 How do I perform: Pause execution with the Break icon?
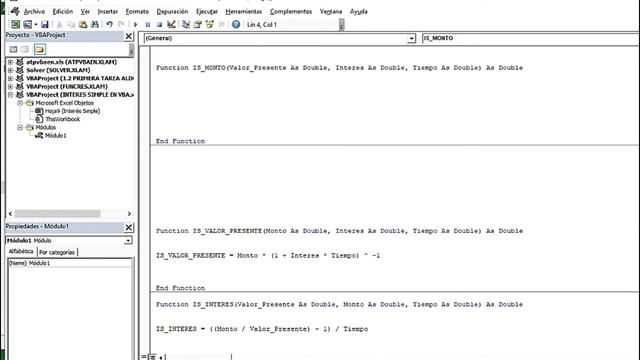click(147, 24)
